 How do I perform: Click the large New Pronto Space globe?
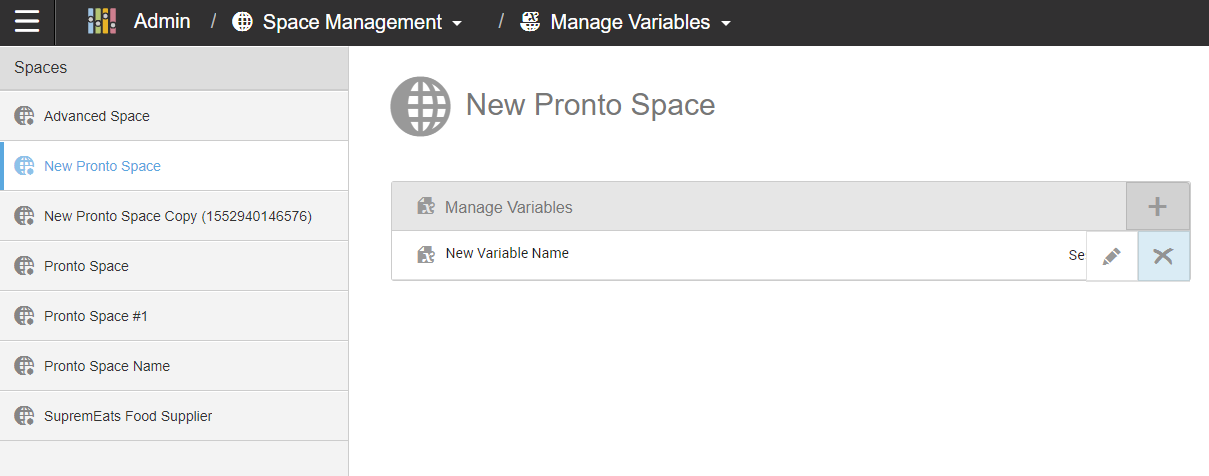420,106
